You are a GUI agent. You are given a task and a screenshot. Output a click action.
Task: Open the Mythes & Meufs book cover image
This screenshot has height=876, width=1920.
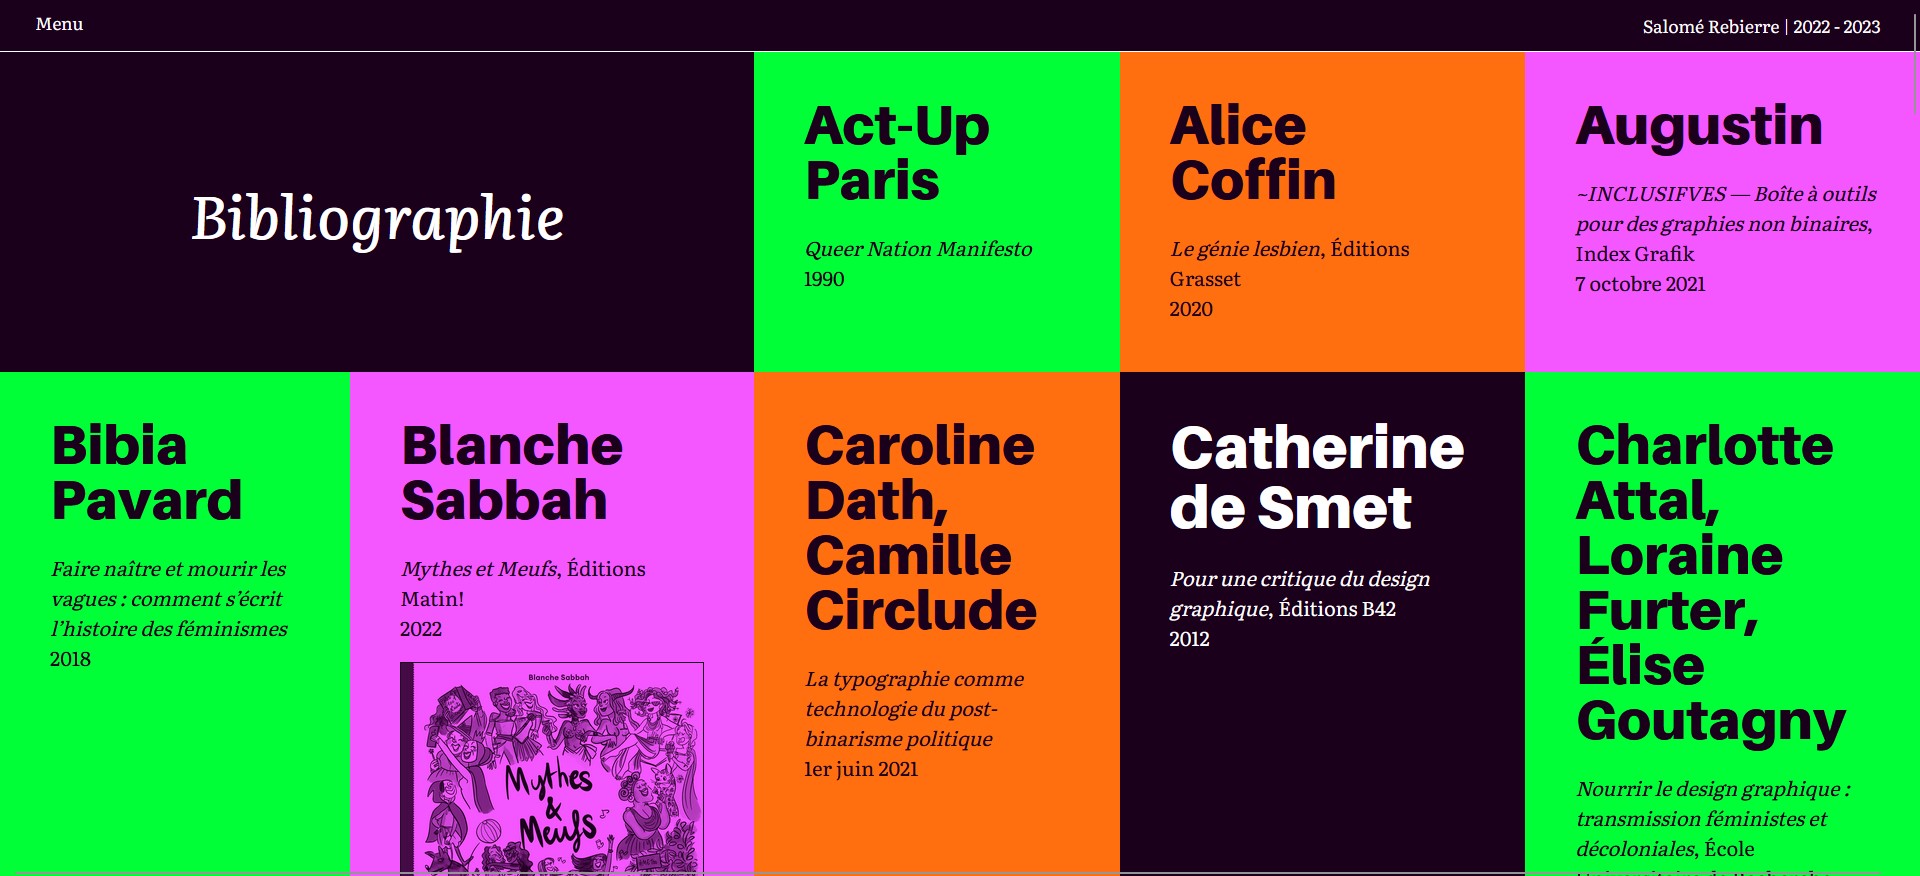pyautogui.click(x=552, y=768)
